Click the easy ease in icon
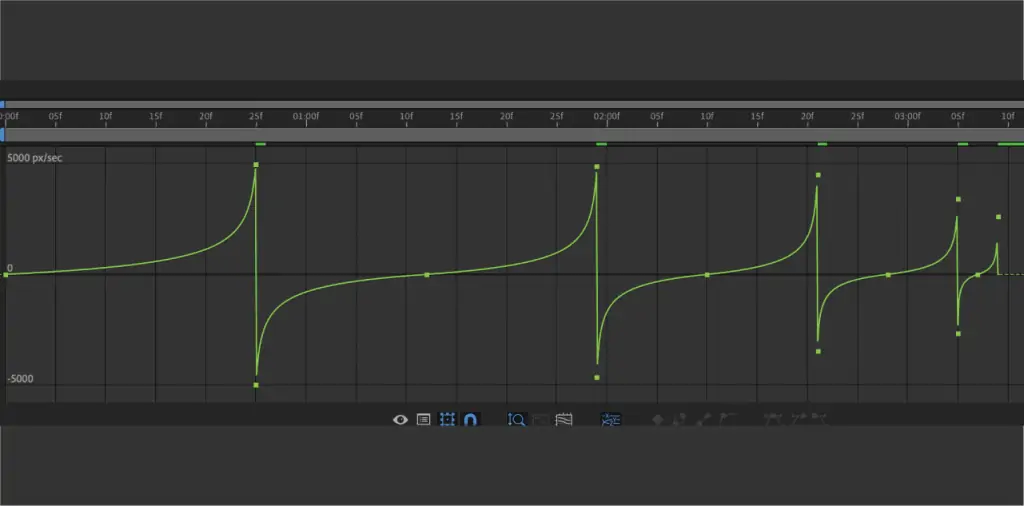1024x506 pixels. 797,420
